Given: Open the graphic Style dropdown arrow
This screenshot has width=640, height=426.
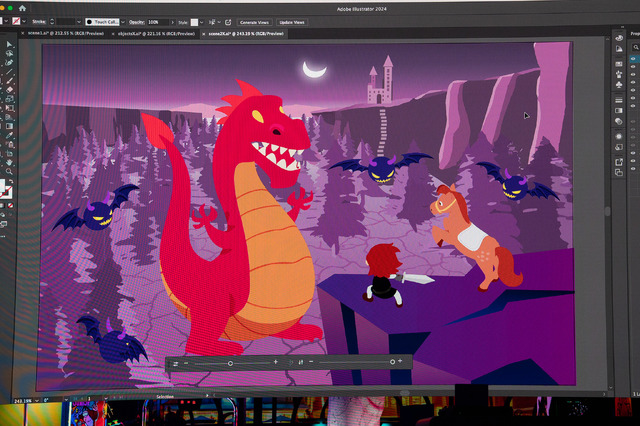Looking at the screenshot, I should click(202, 22).
